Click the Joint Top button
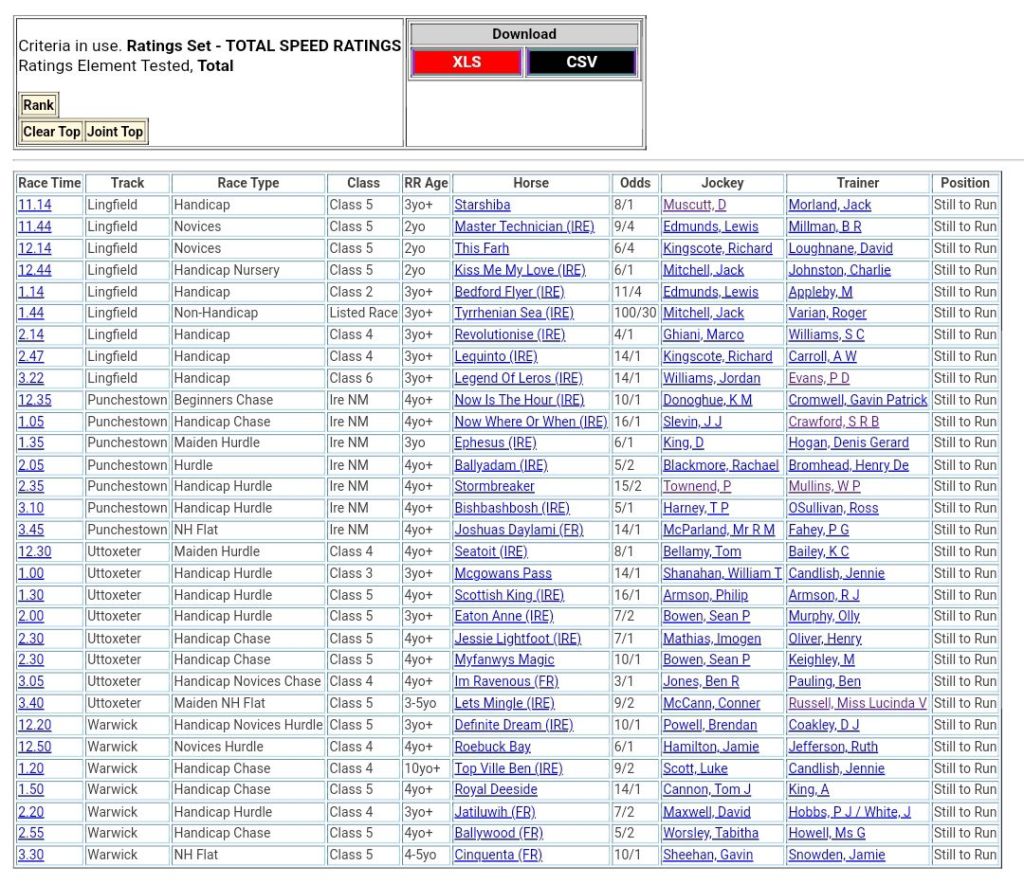Image resolution: width=1024 pixels, height=884 pixels. pyautogui.click(x=115, y=132)
